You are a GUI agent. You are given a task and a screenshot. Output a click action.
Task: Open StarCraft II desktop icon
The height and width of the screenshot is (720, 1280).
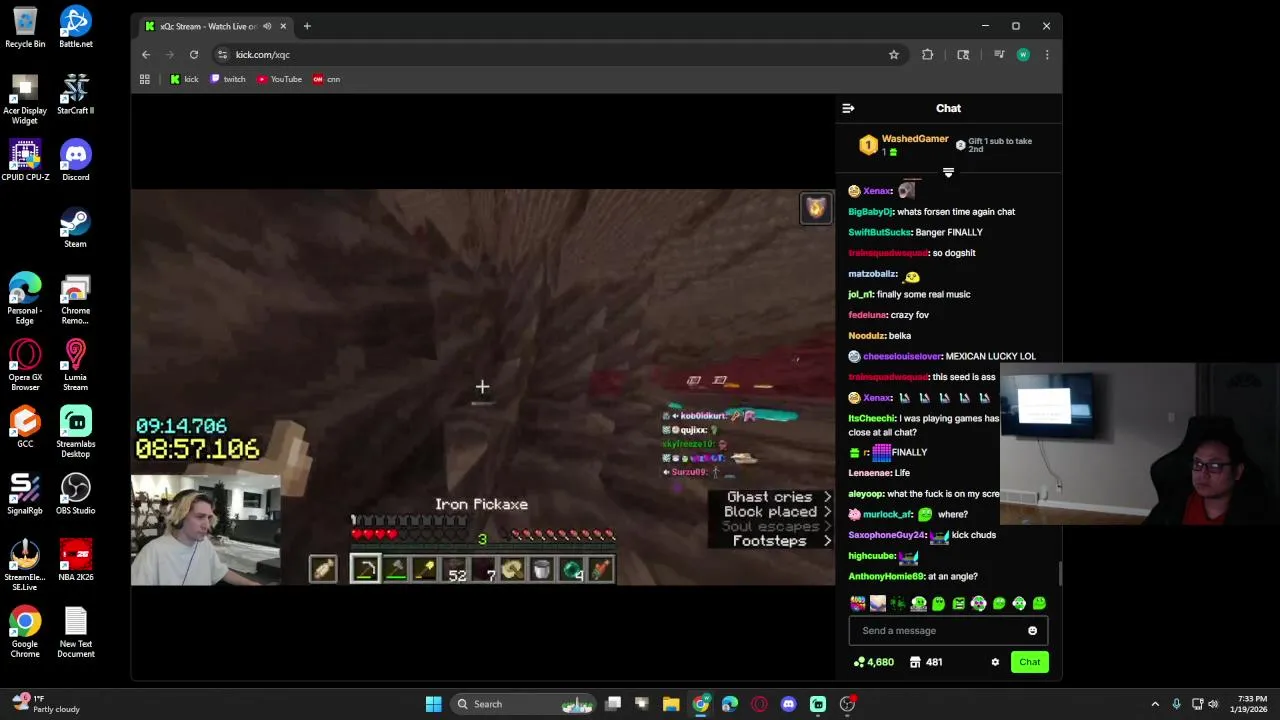[x=76, y=94]
